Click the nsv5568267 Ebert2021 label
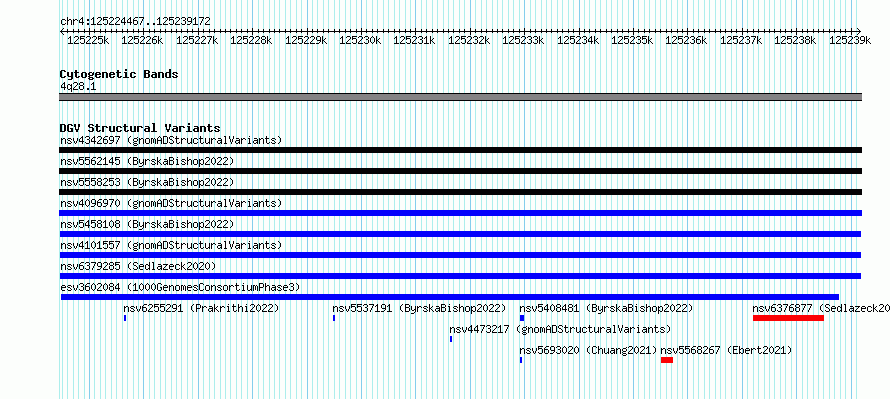This screenshot has width=890, height=399. 725,350
